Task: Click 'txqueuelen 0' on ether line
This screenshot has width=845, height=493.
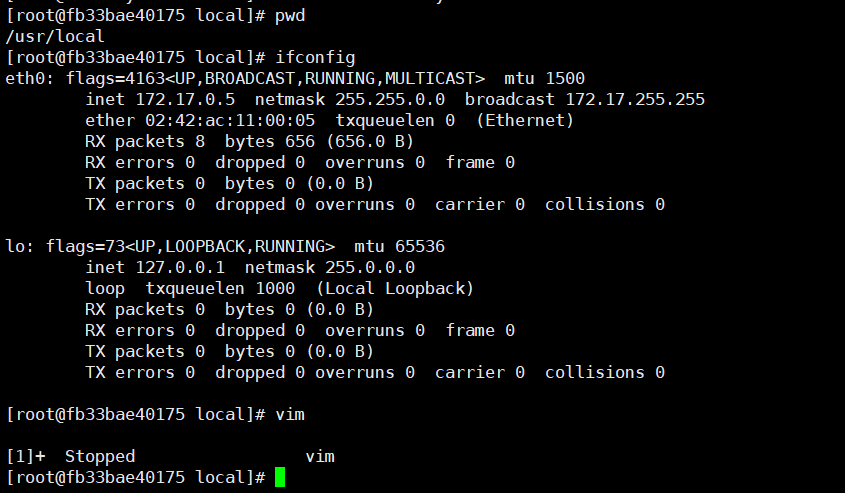Action: [x=395, y=121]
